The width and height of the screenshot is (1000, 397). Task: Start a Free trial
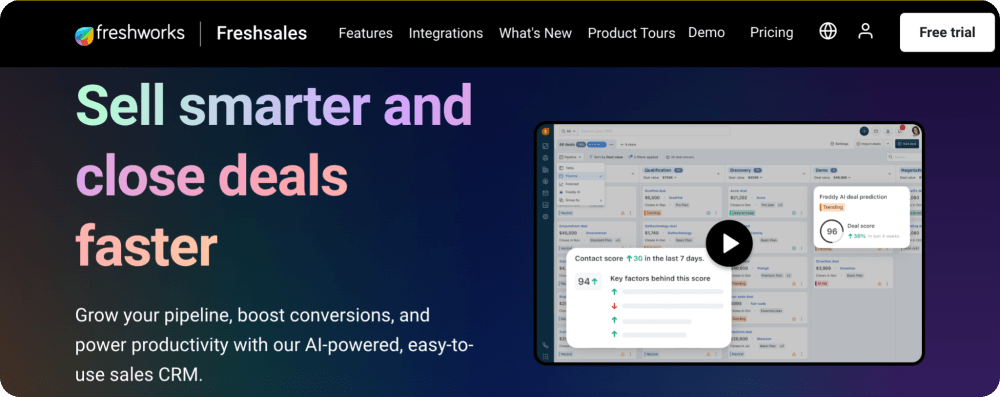pos(947,33)
